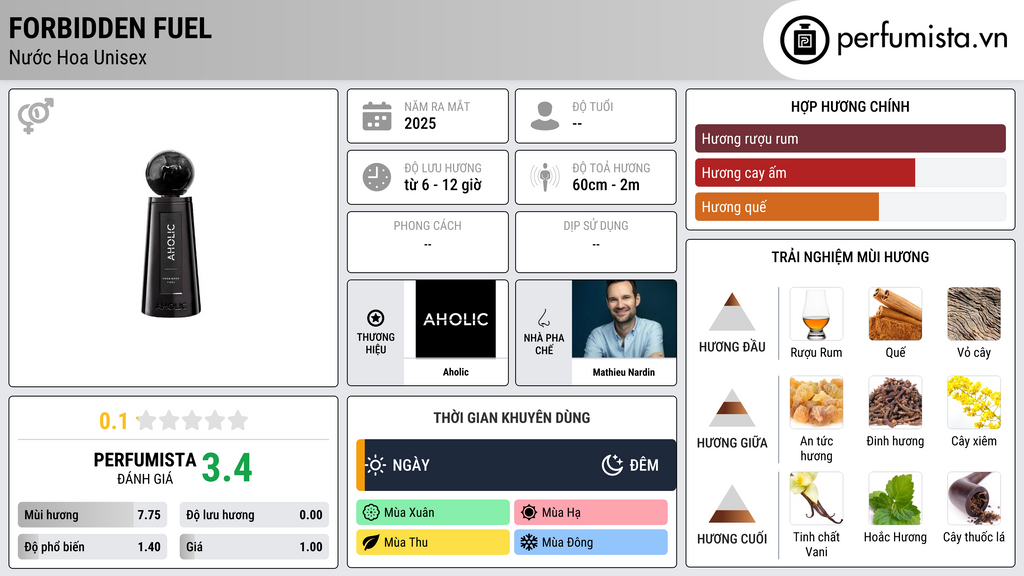The height and width of the screenshot is (576, 1024).
Task: Click the Forbidden Fuel bottle image
Action: 170,234
